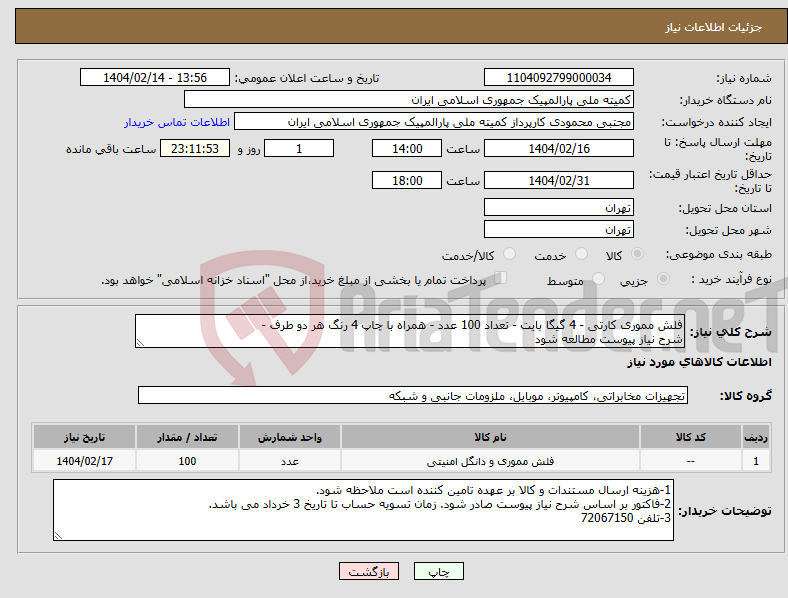The width and height of the screenshot is (788, 598).
Task: Click the row number cell 1
Action: tap(756, 461)
